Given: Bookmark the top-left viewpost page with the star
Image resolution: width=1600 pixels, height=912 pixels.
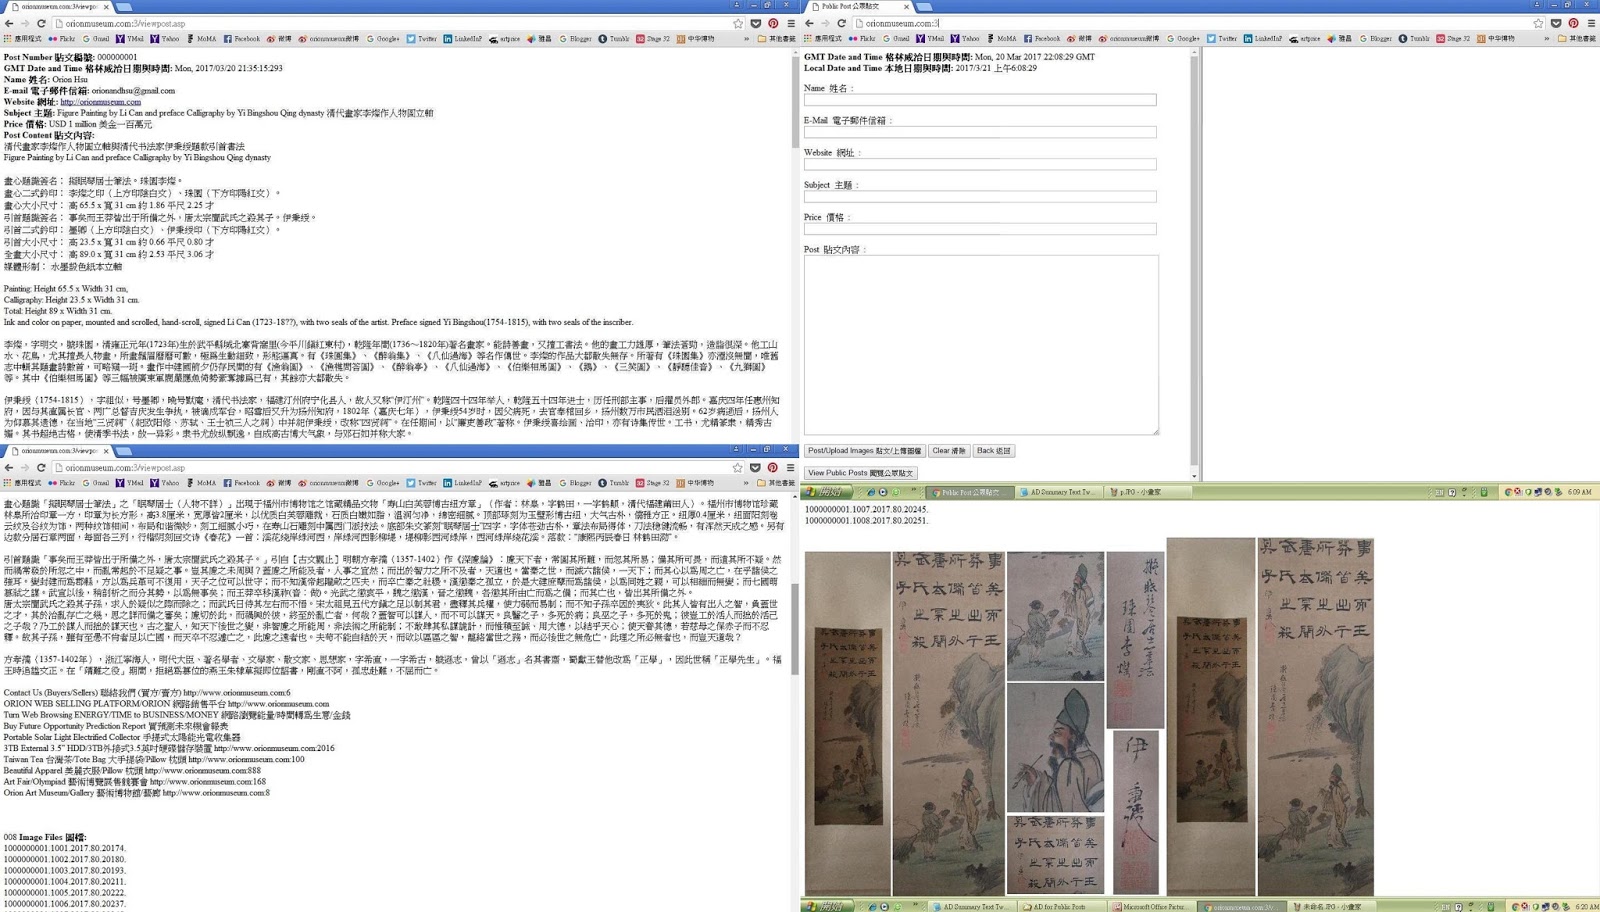Looking at the screenshot, I should click(x=738, y=23).
